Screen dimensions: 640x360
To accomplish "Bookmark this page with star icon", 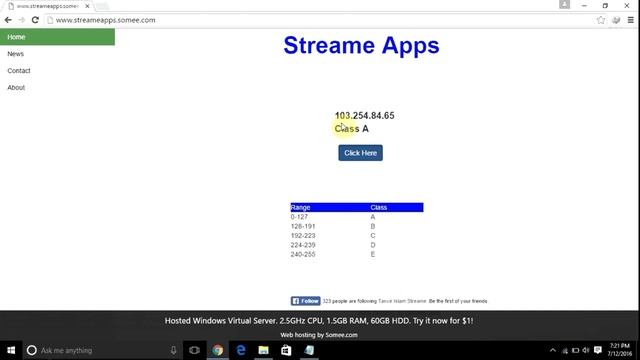I will coord(601,20).
